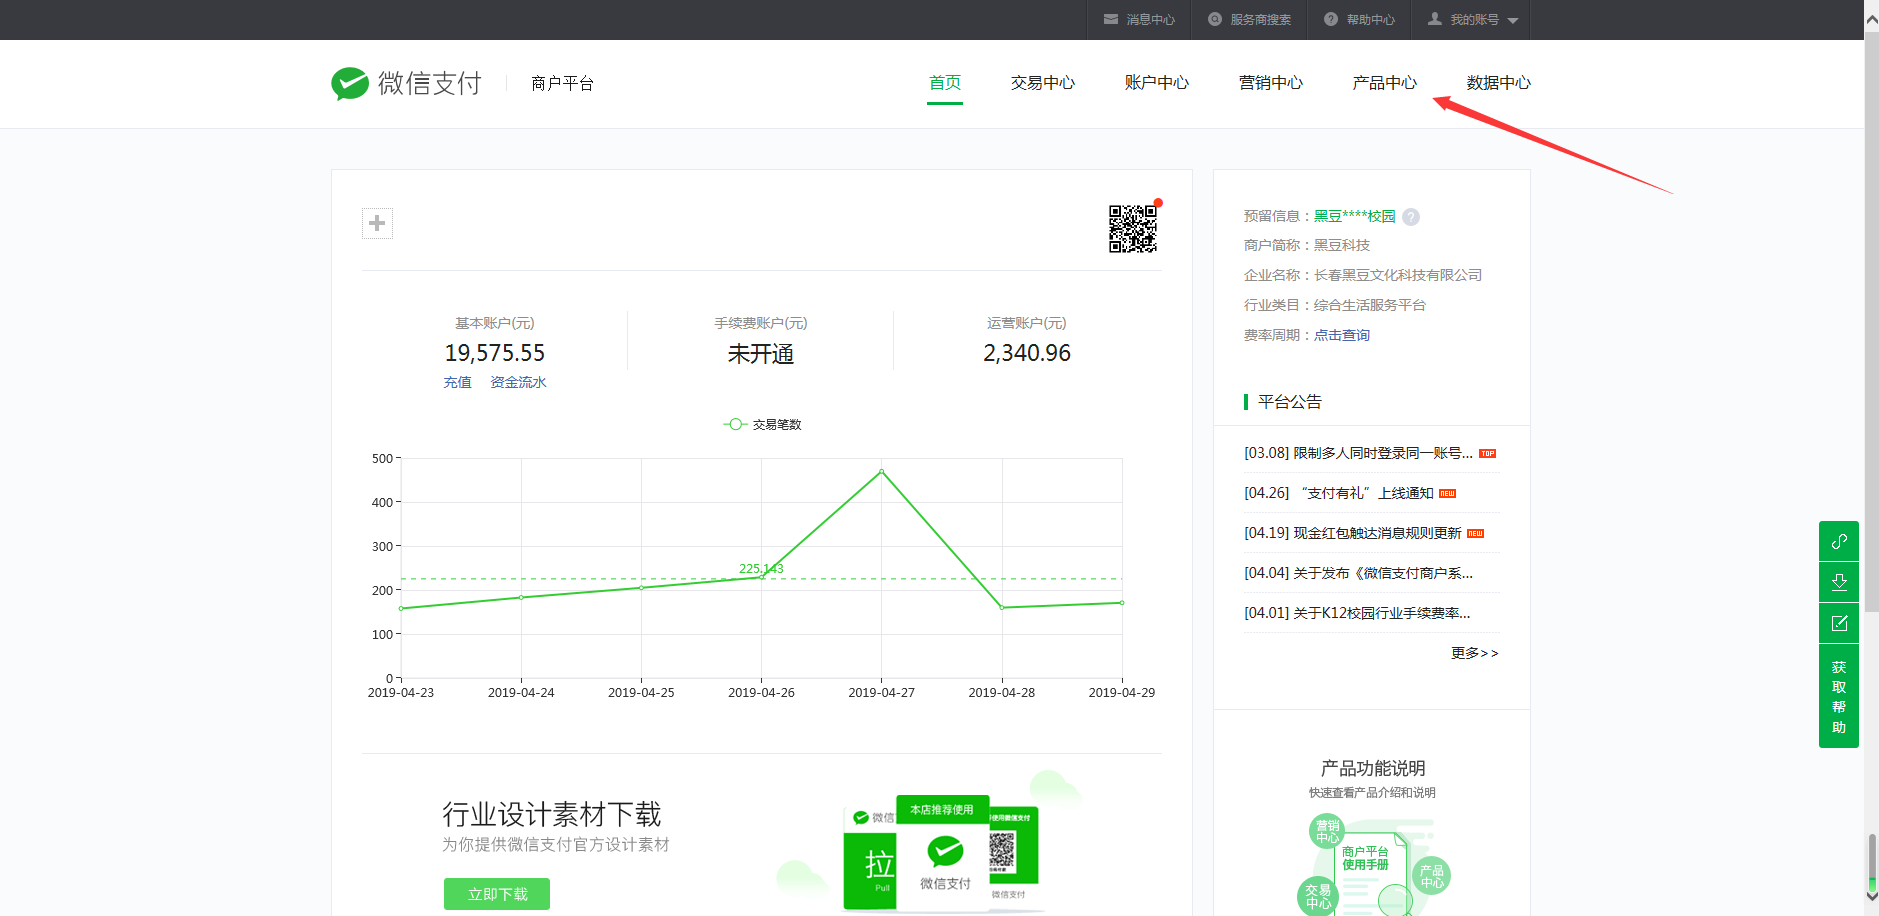Screen dimensions: 1879x916
Task: Open the 更多>> announcements link
Action: pyautogui.click(x=1475, y=653)
